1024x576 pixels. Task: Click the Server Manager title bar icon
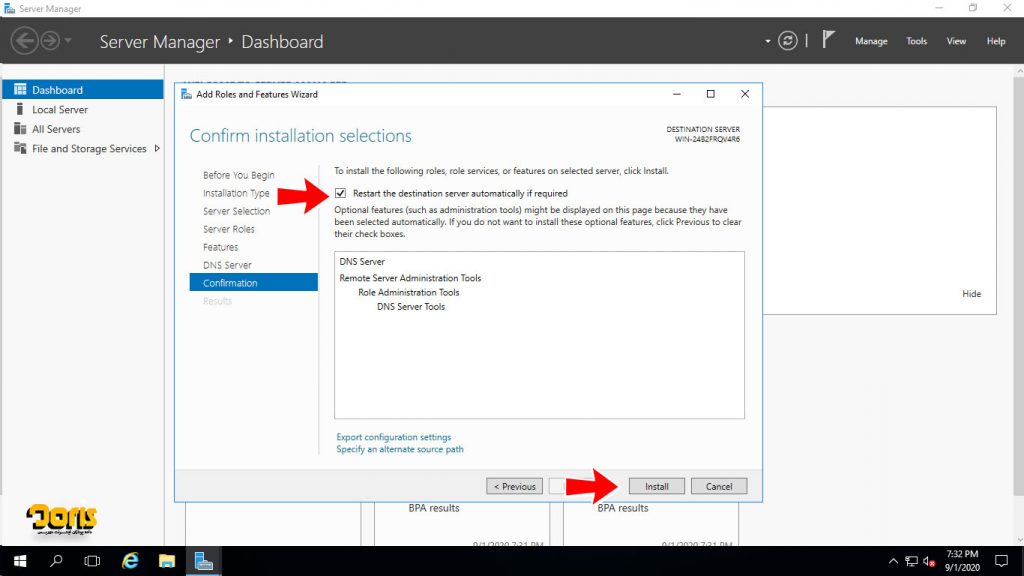[9, 8]
